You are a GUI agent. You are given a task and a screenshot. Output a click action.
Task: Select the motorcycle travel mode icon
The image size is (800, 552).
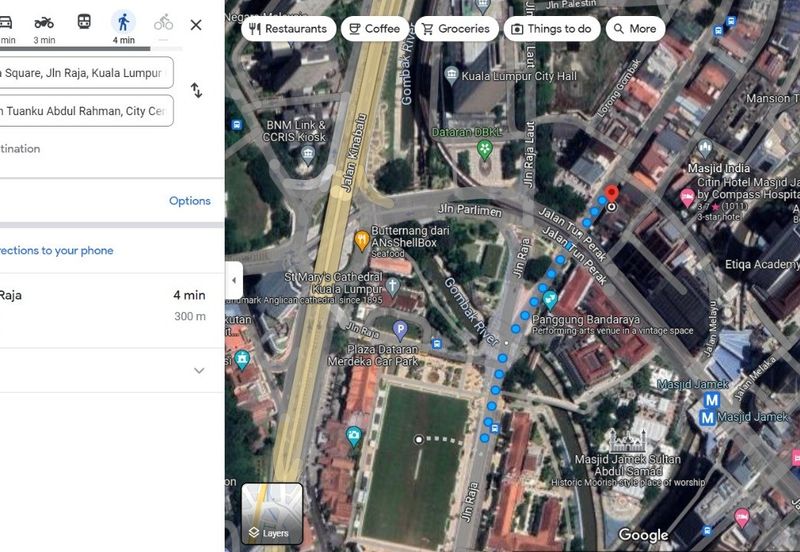tap(44, 23)
